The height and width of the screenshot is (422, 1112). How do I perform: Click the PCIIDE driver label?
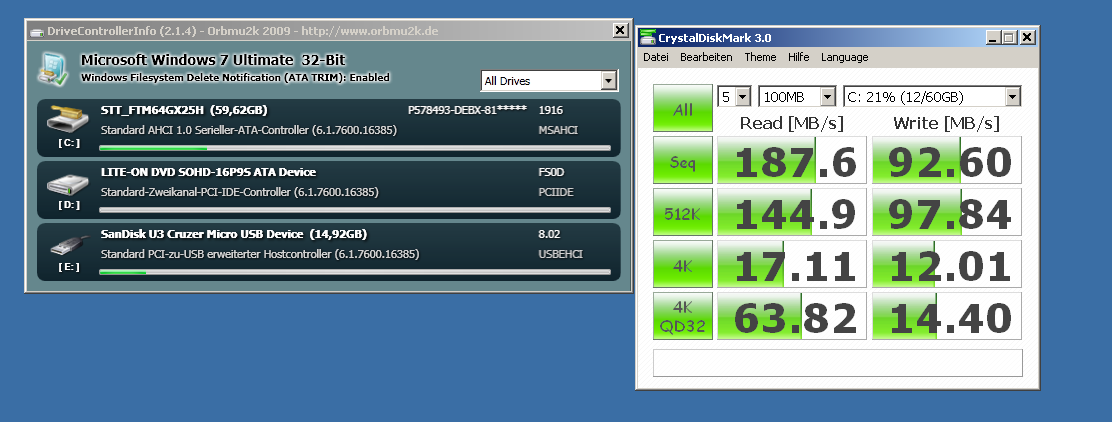tap(556, 192)
